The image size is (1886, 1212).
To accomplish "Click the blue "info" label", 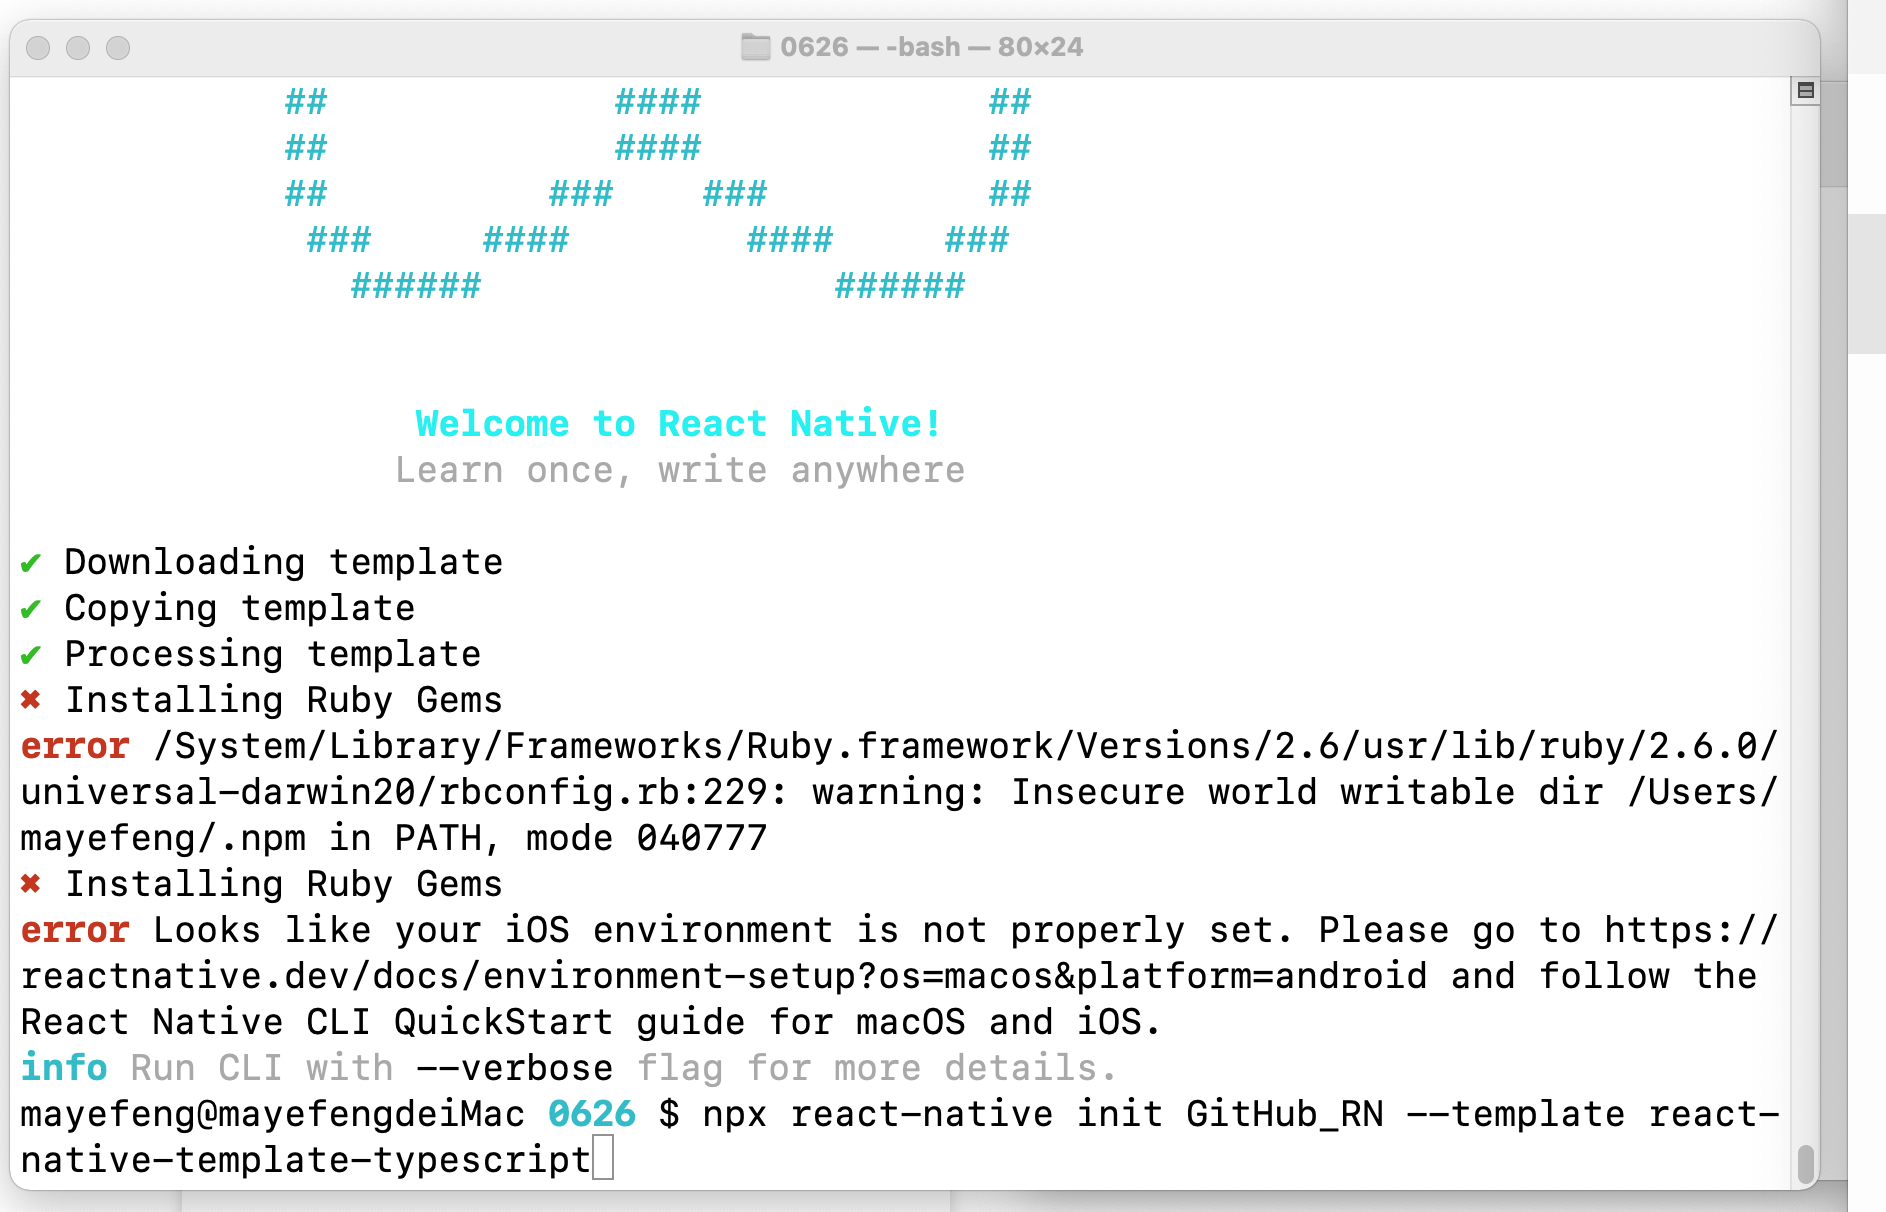I will coord(64,1068).
